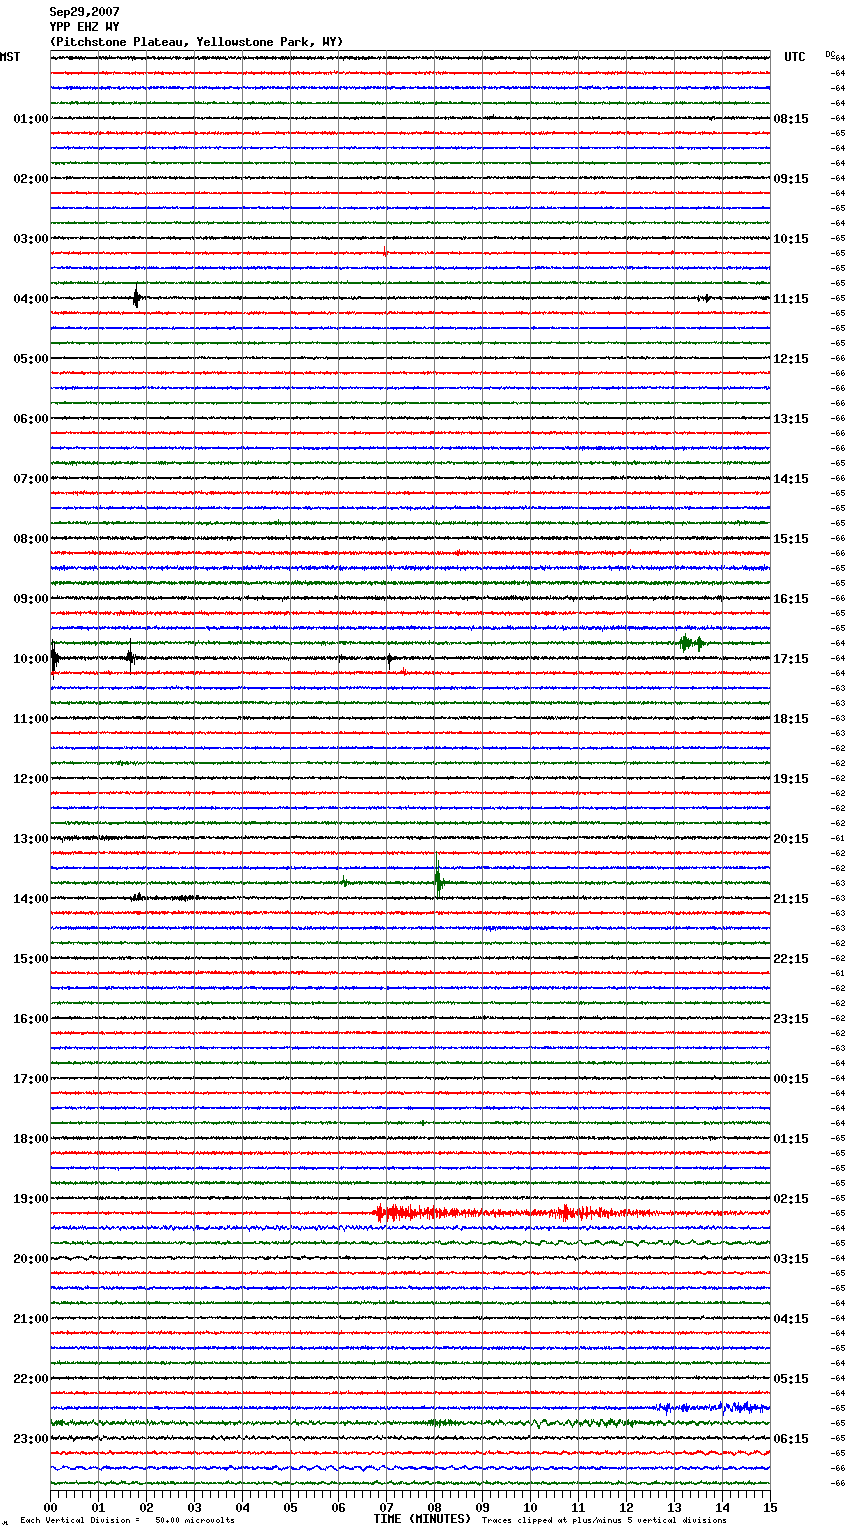The height and width of the screenshot is (1534, 850).
Task: Click the "08:15" UTC time label
Action: 791,119
